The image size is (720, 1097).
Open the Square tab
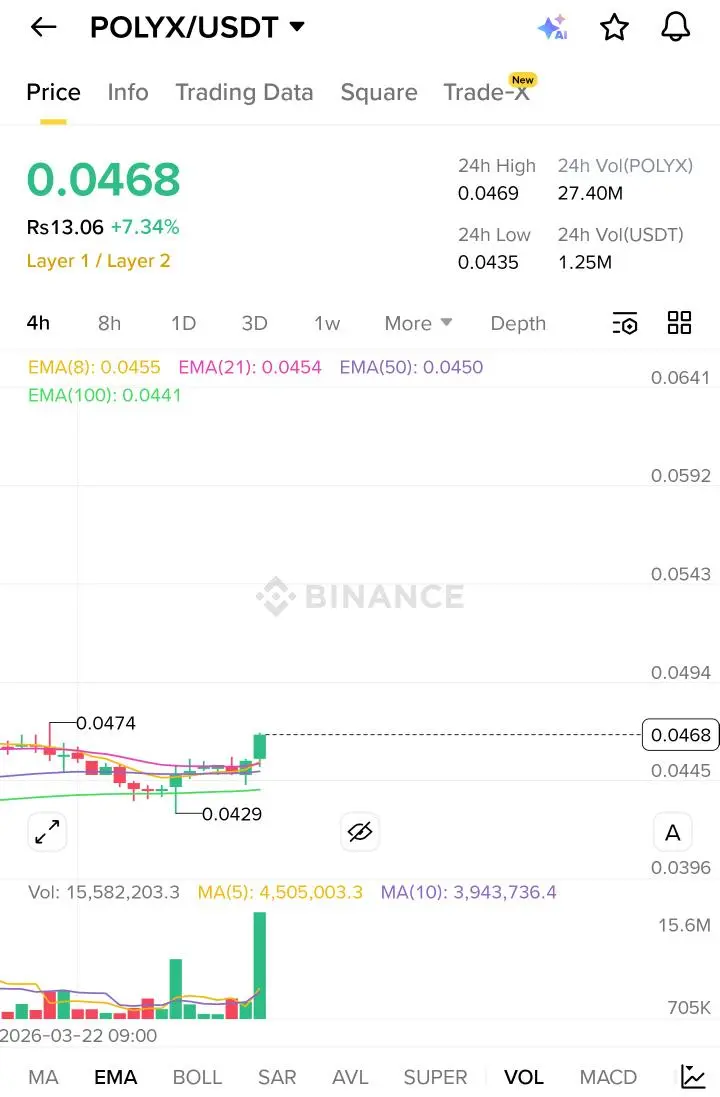click(379, 92)
